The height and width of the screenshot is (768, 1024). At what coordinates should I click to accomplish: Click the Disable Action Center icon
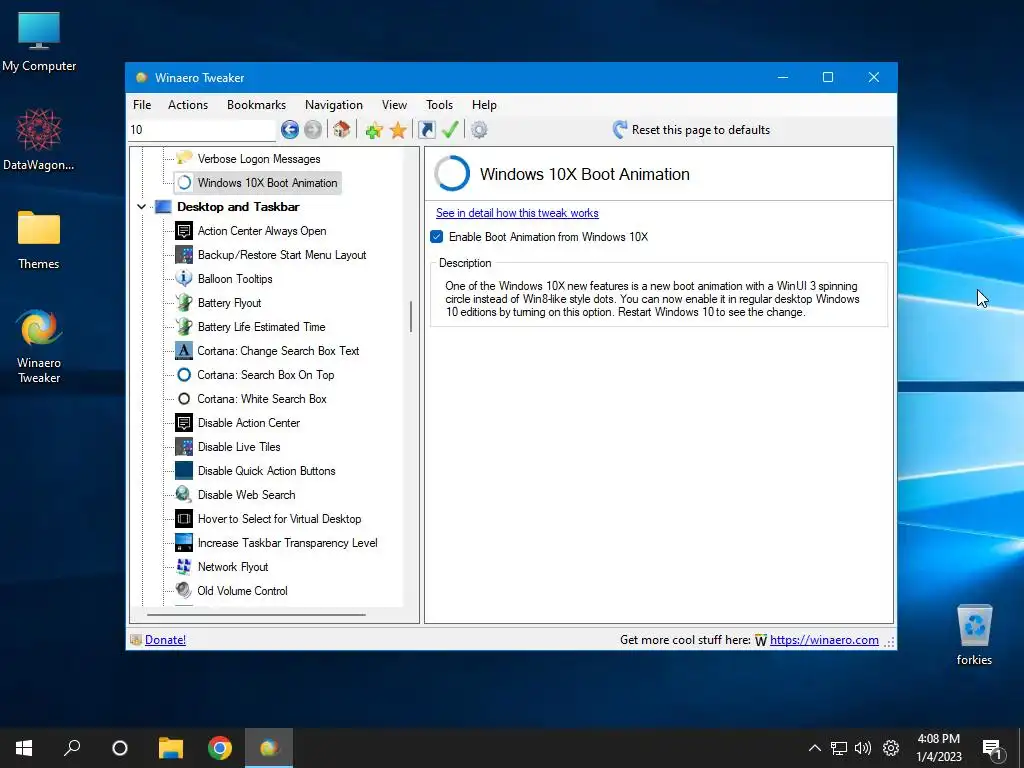[184, 423]
